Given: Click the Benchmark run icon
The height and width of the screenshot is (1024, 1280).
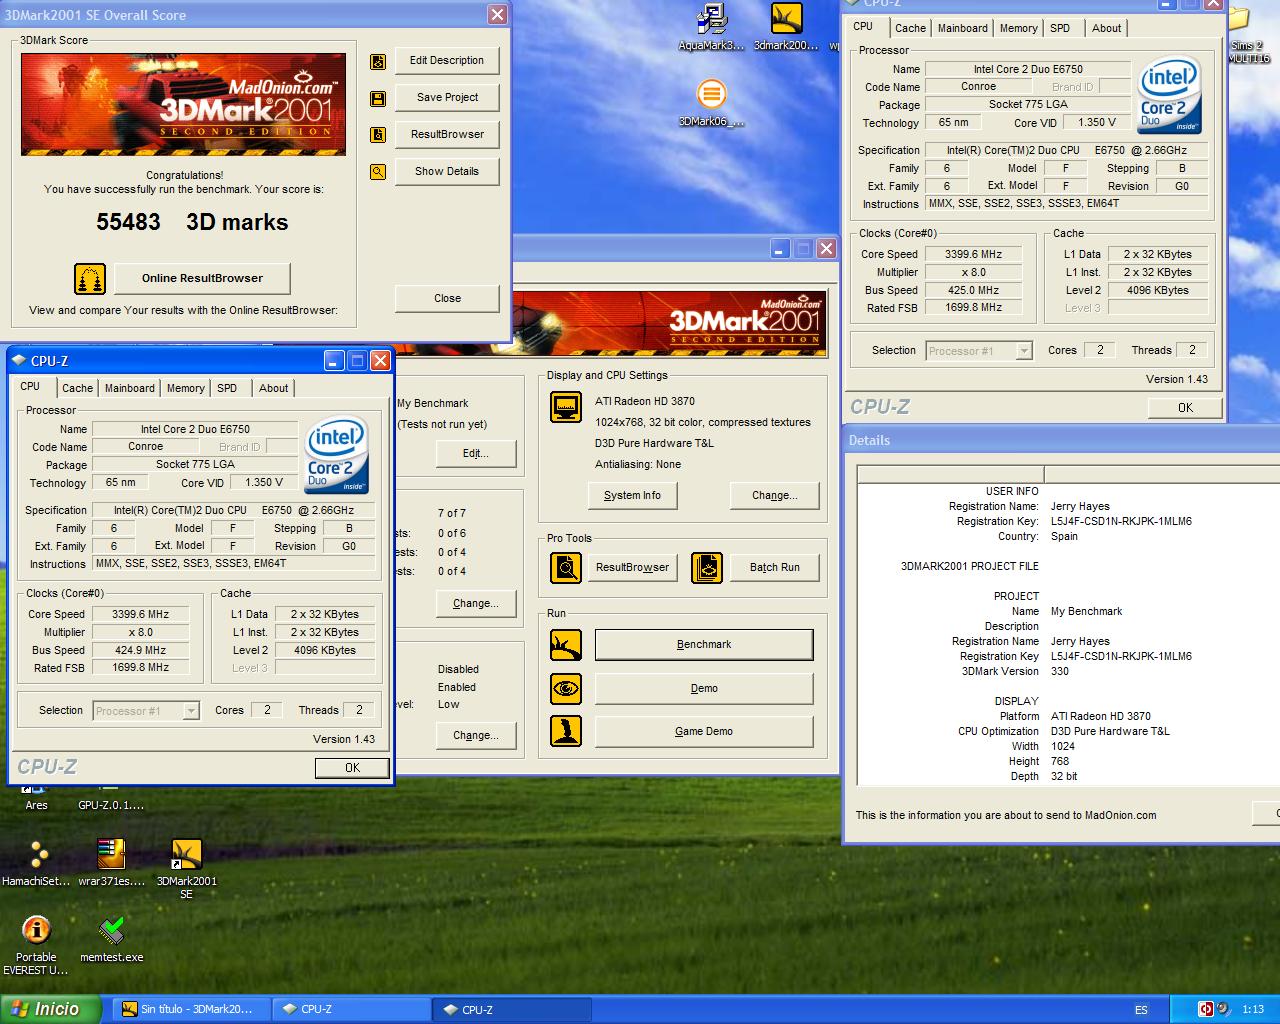Looking at the screenshot, I should 566,645.
